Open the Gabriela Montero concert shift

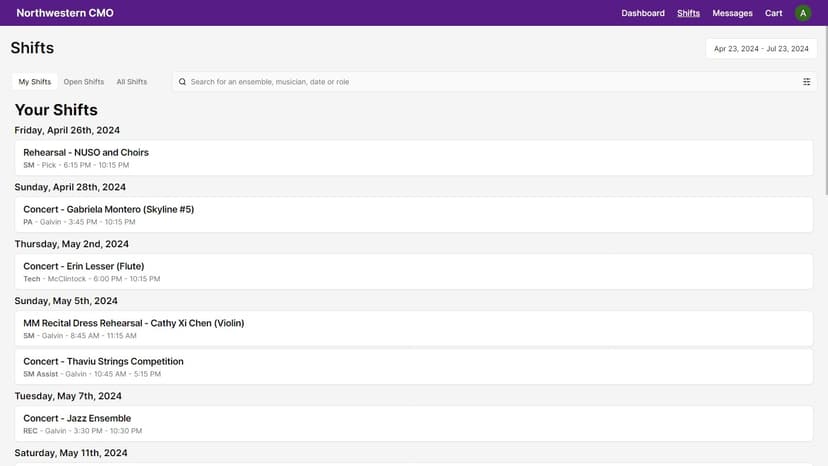coord(414,215)
